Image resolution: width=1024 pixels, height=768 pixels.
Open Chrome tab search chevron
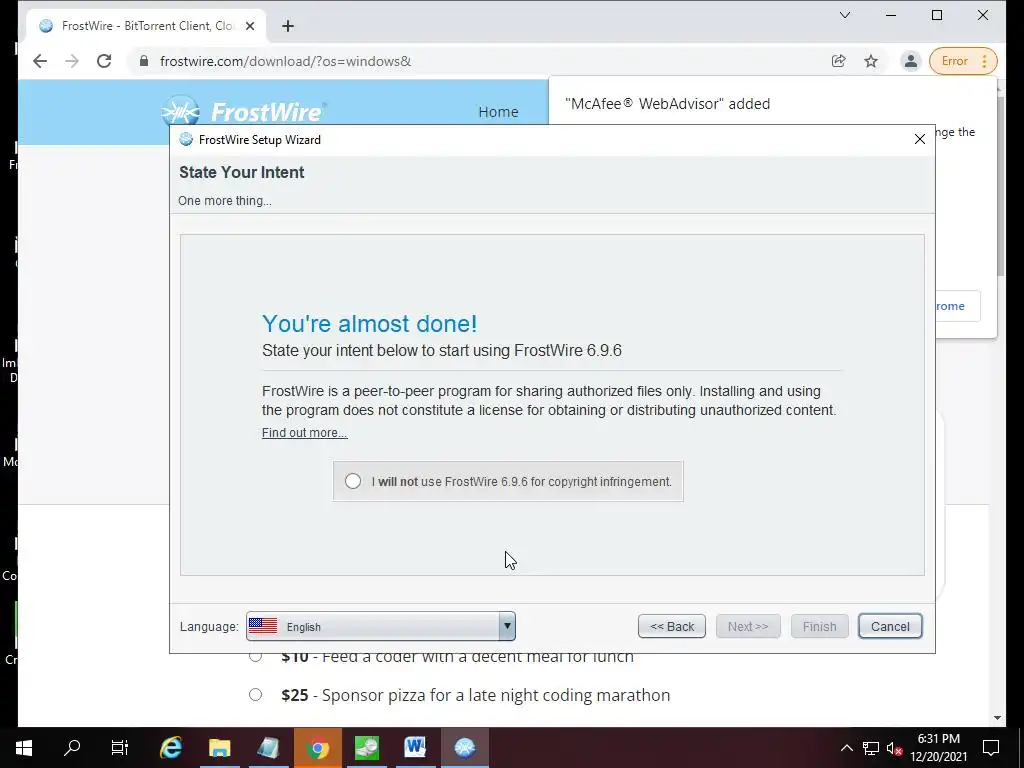pyautogui.click(x=844, y=15)
